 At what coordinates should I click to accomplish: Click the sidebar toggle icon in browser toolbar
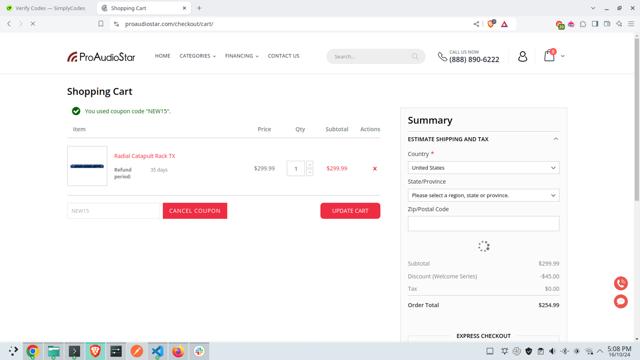point(595,24)
